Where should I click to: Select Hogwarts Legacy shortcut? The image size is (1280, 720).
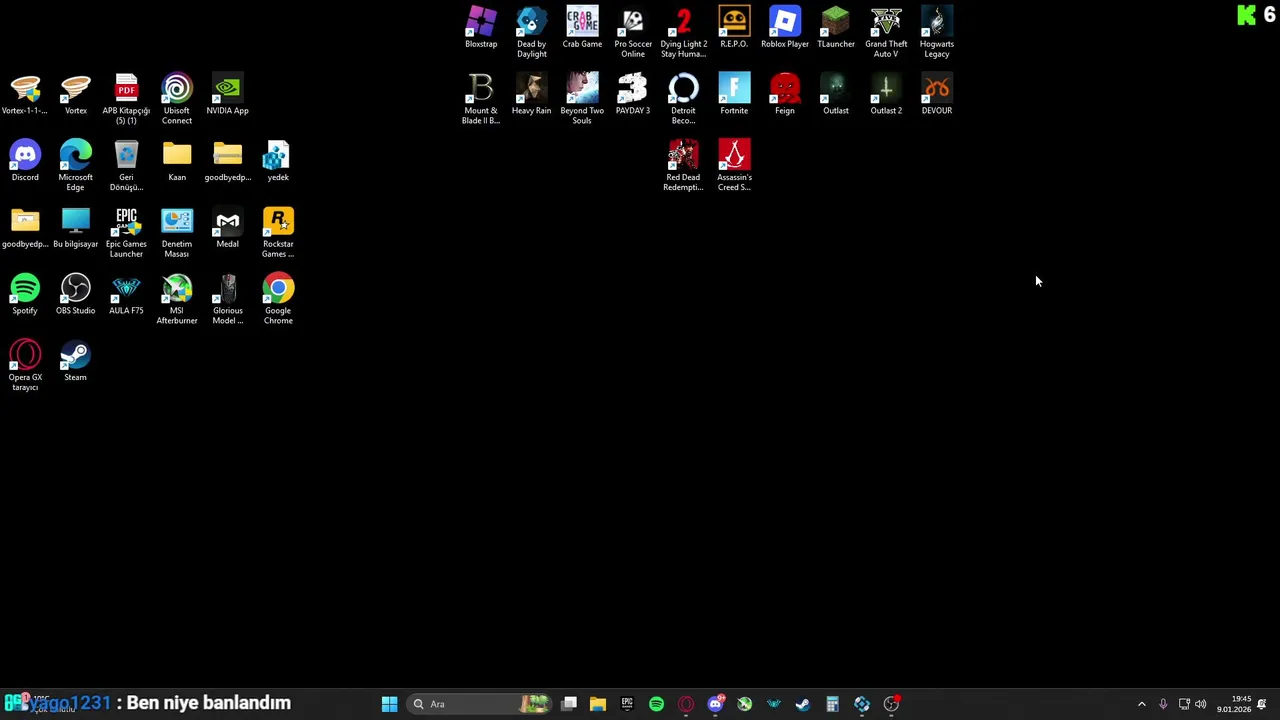coord(937,32)
